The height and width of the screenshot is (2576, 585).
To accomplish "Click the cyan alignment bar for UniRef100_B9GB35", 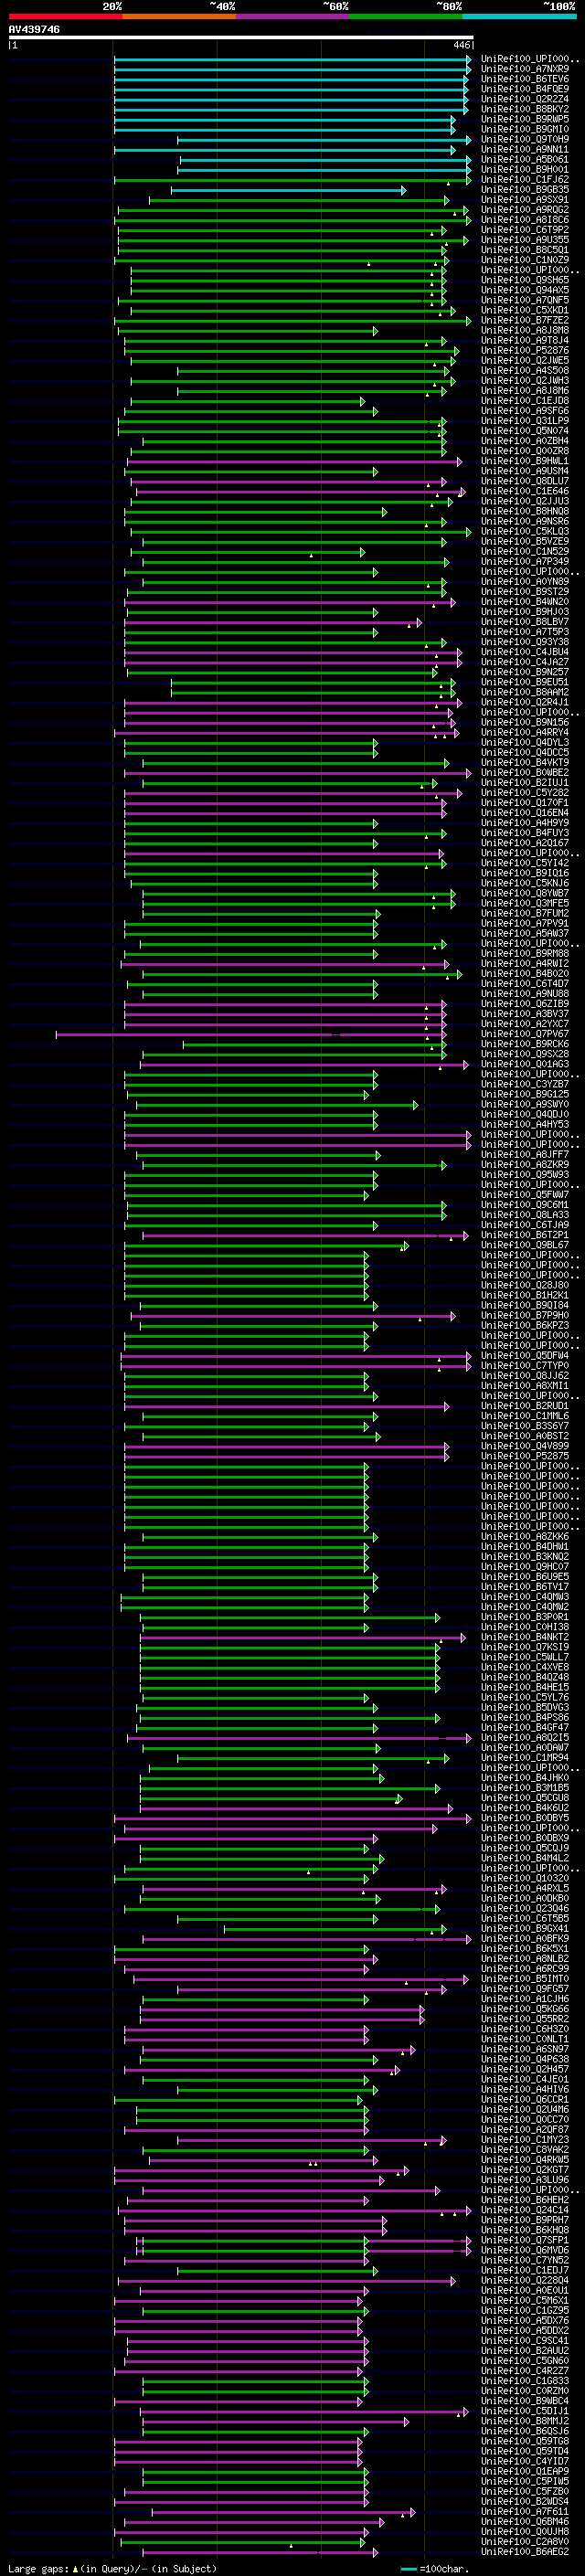I will (288, 190).
